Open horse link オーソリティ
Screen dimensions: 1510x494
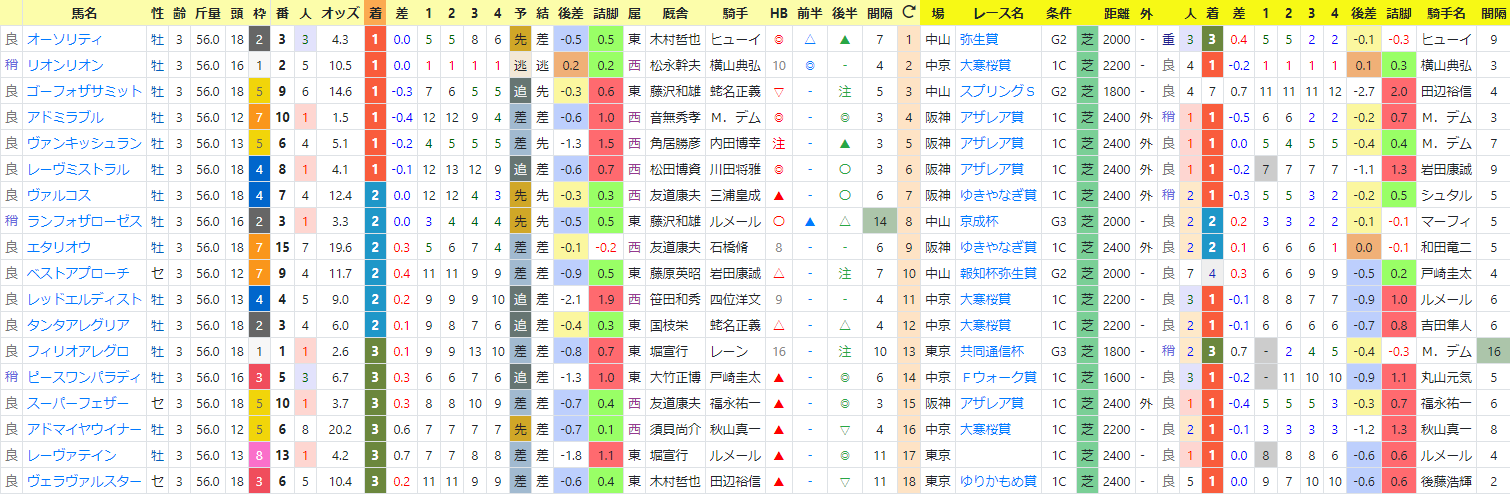63,39
